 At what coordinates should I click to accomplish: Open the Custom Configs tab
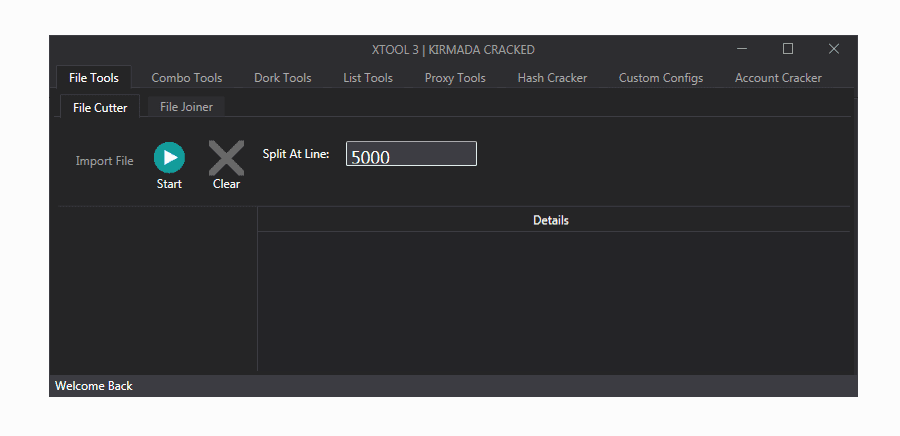click(661, 78)
